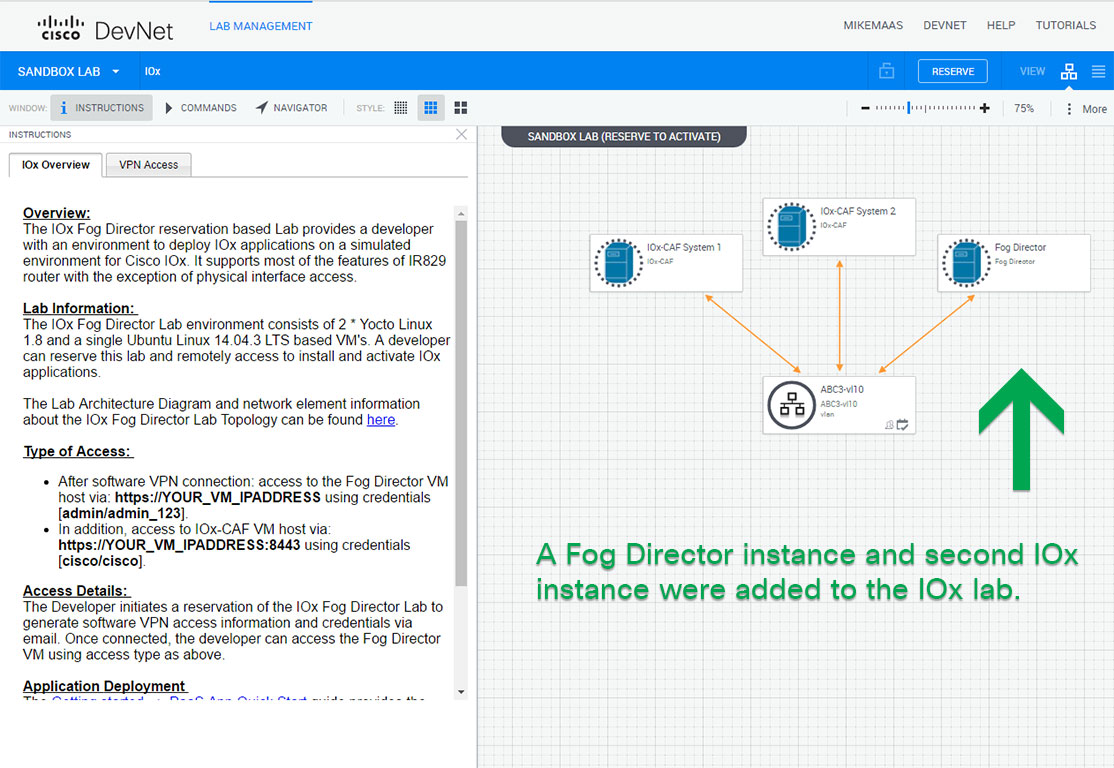Select the ABC3-vl10 VLAN network icon

pos(791,405)
